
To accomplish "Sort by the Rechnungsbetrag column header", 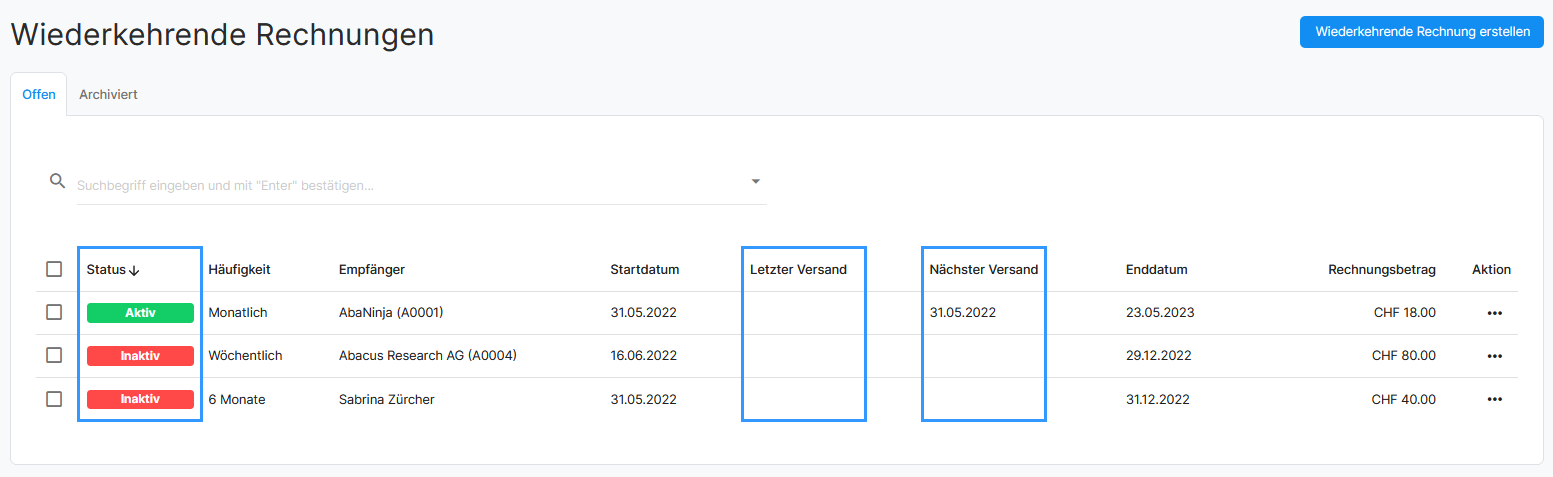I will (x=1381, y=269).
